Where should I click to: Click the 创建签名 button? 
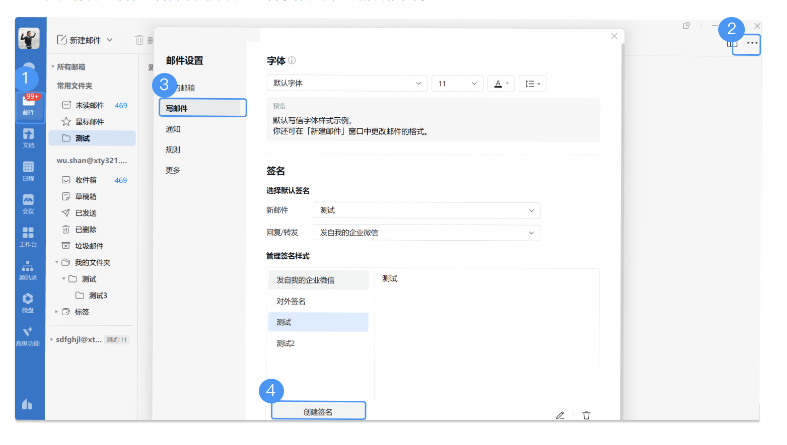tap(318, 411)
